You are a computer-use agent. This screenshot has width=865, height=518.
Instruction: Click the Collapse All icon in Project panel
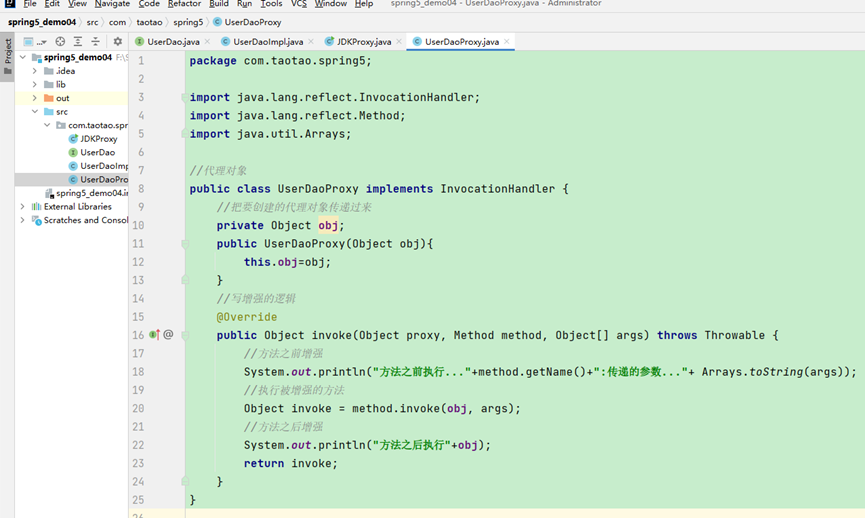point(95,41)
